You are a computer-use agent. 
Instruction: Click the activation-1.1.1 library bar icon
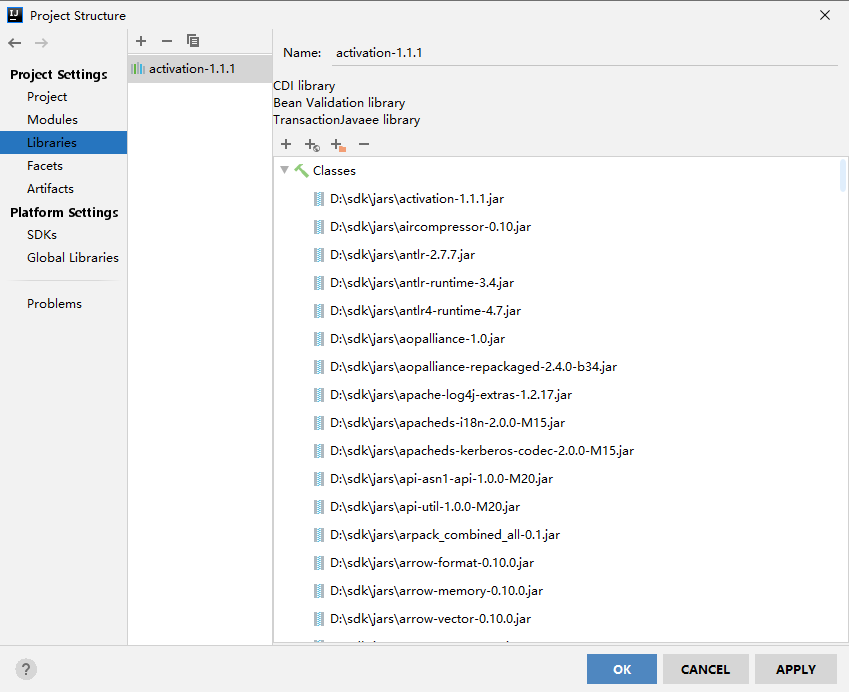[x=138, y=68]
